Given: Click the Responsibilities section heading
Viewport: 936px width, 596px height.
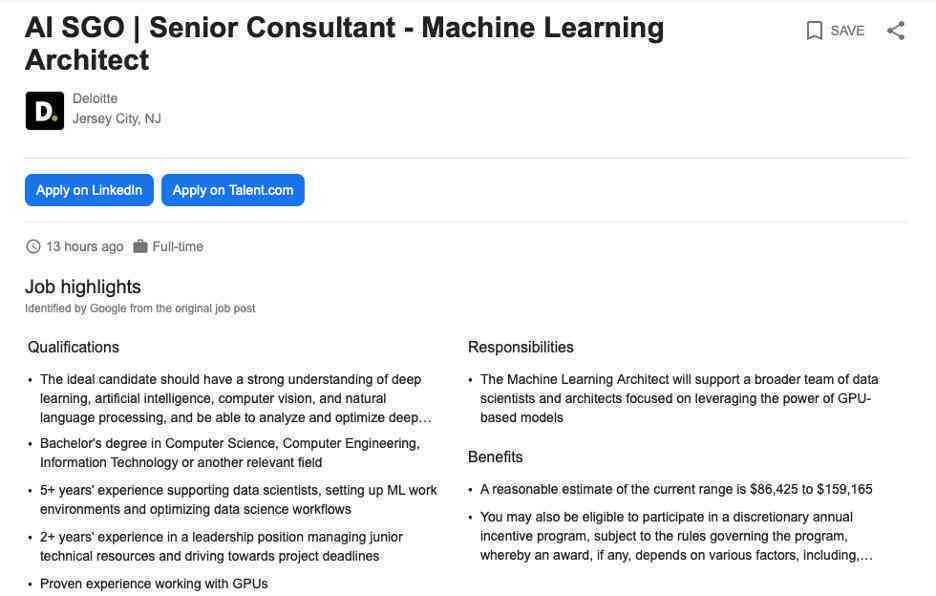Looking at the screenshot, I should 521,347.
